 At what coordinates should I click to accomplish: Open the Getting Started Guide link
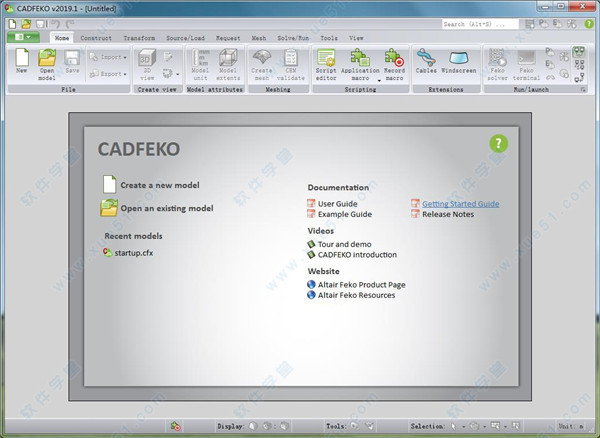point(455,204)
